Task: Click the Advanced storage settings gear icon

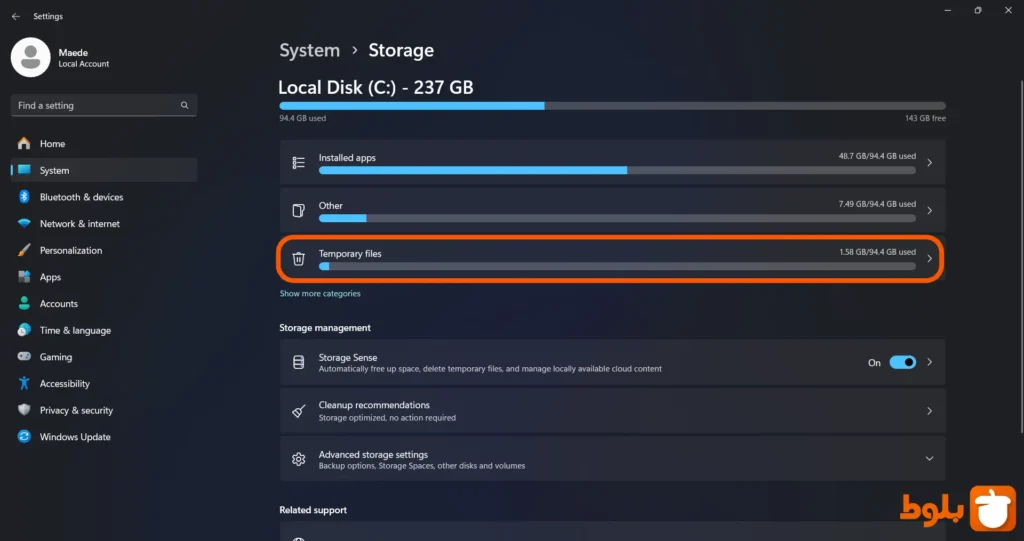Action: point(298,459)
